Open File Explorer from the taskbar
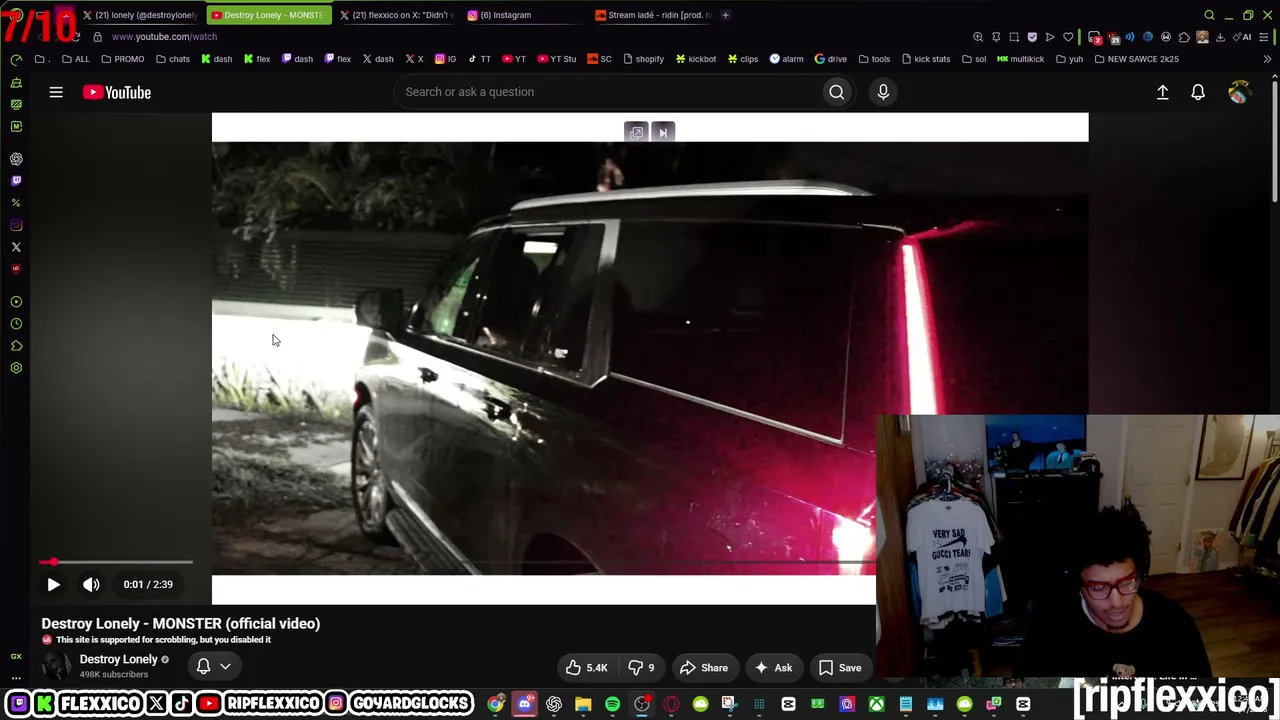Image resolution: width=1280 pixels, height=720 pixels. tap(583, 704)
